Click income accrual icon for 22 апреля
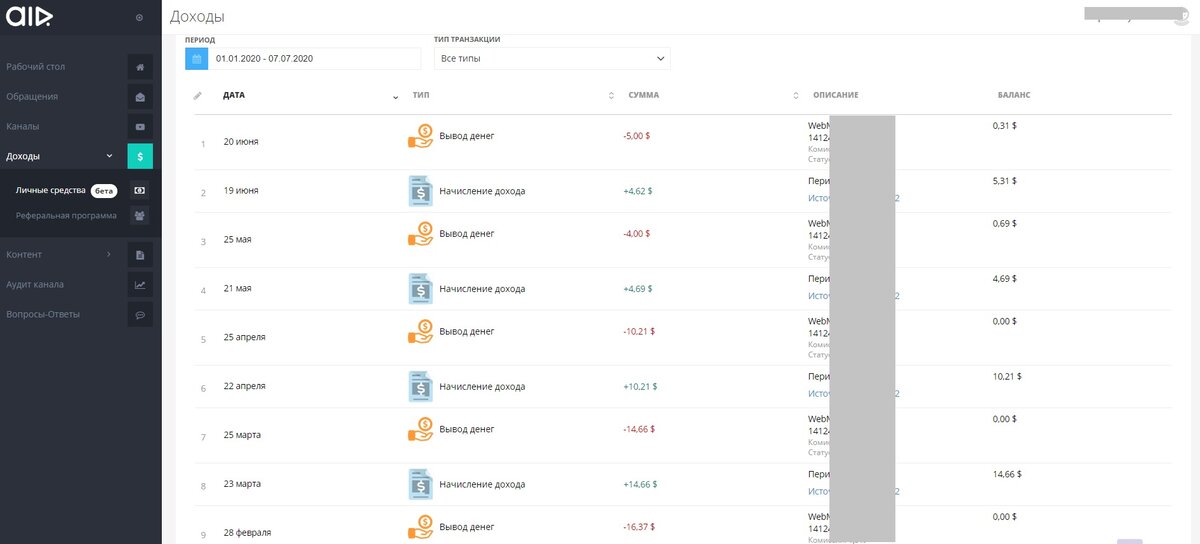The image size is (1200, 544). click(x=420, y=387)
